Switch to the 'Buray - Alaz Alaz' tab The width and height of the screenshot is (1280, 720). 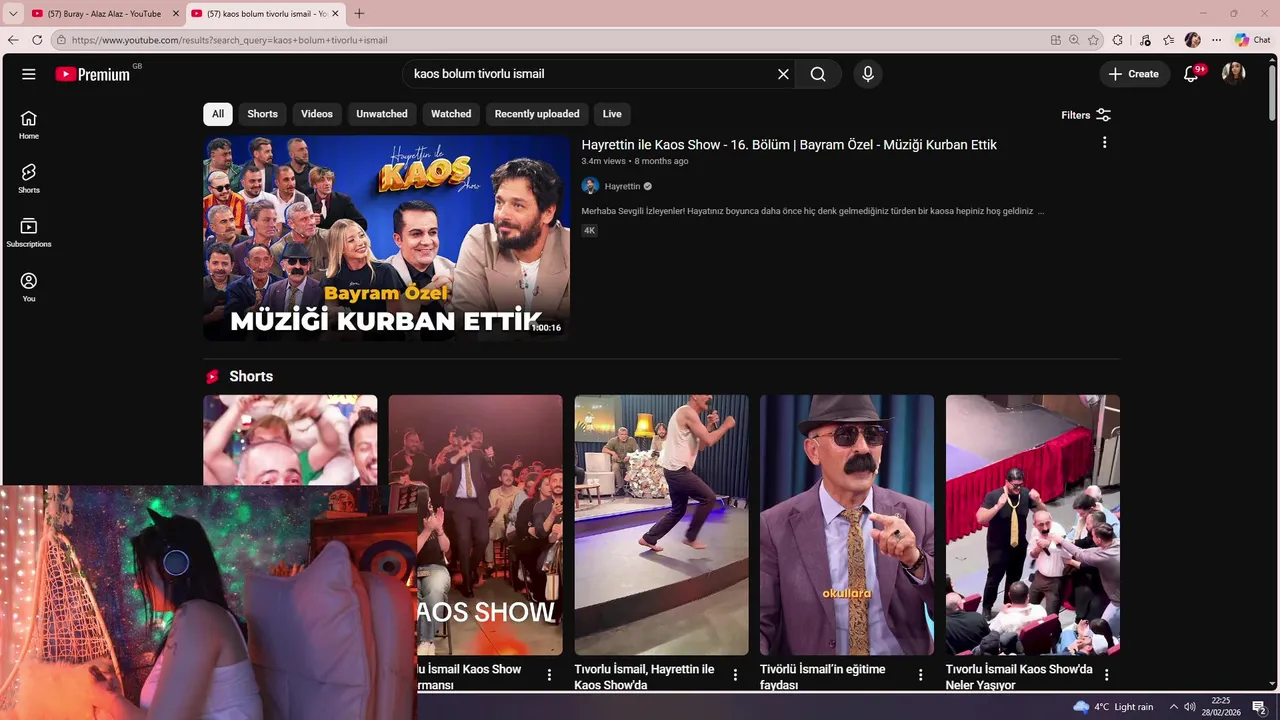click(x=104, y=14)
